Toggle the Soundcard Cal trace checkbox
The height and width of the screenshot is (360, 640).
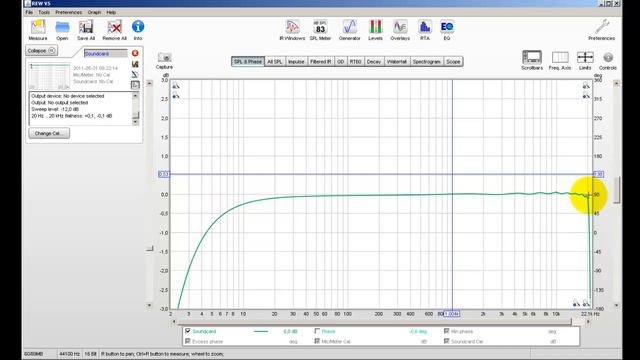(x=447, y=341)
